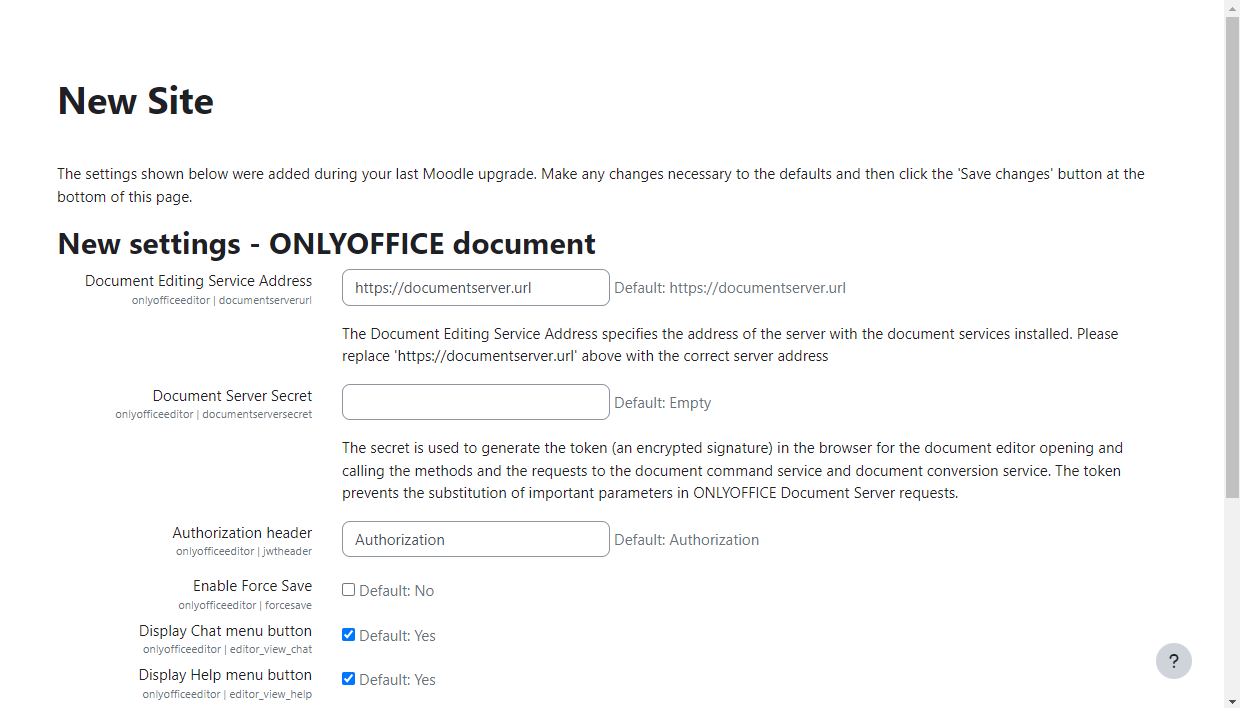Enable the Force Save checkbox

348,589
